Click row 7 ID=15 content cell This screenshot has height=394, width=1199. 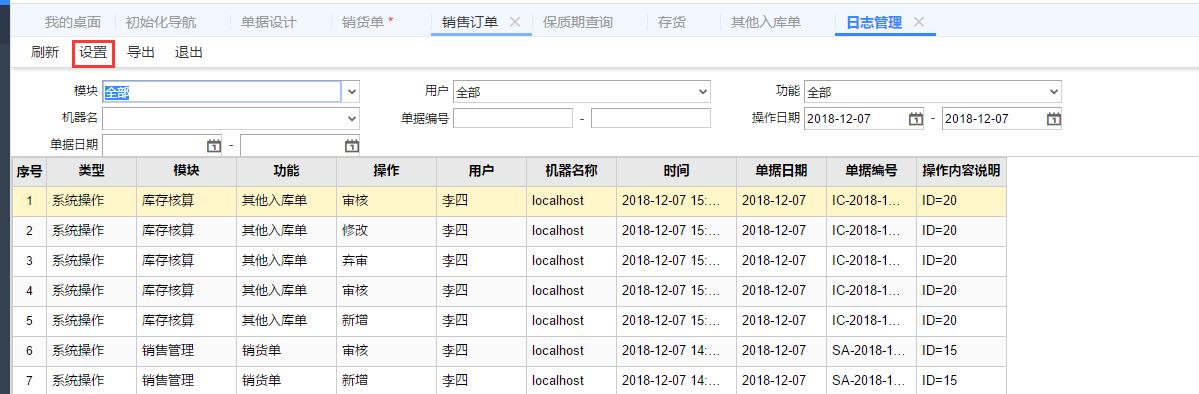tap(961, 380)
